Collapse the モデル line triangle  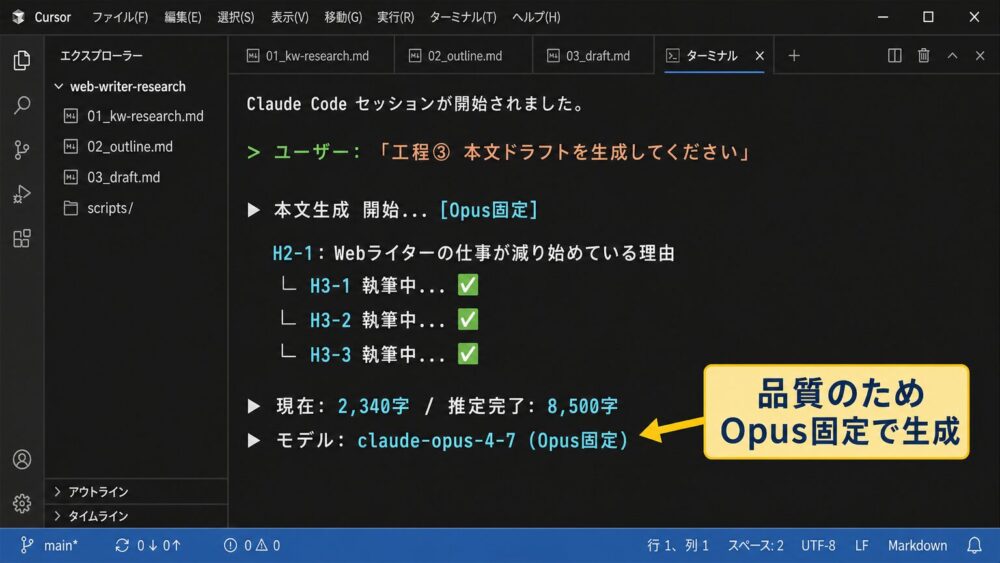coord(254,440)
